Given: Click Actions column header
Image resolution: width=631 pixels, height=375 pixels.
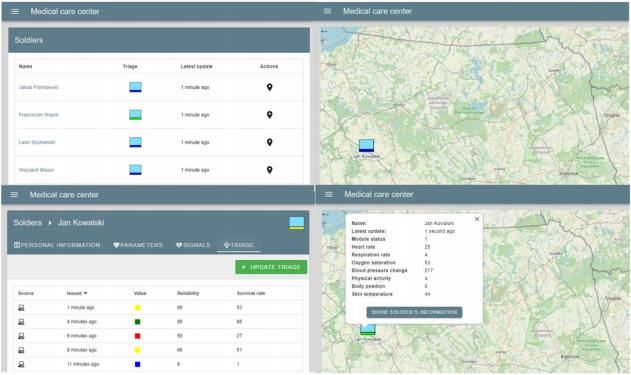Looking at the screenshot, I should point(269,66).
